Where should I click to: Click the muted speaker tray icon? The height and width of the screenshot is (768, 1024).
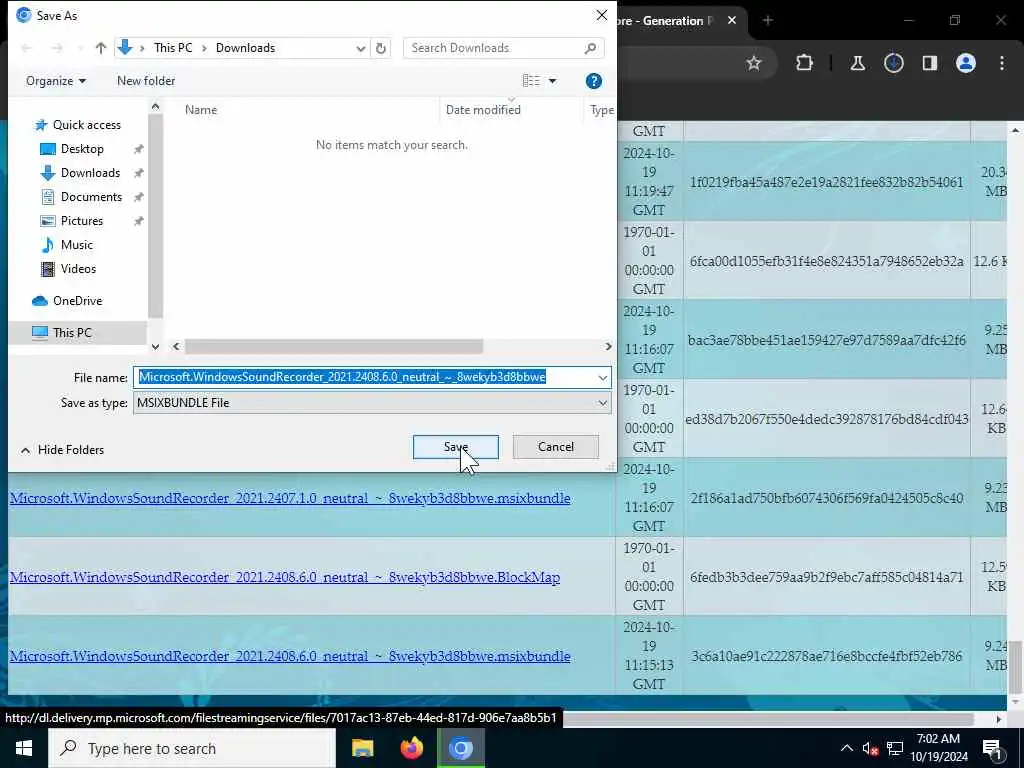(870, 749)
